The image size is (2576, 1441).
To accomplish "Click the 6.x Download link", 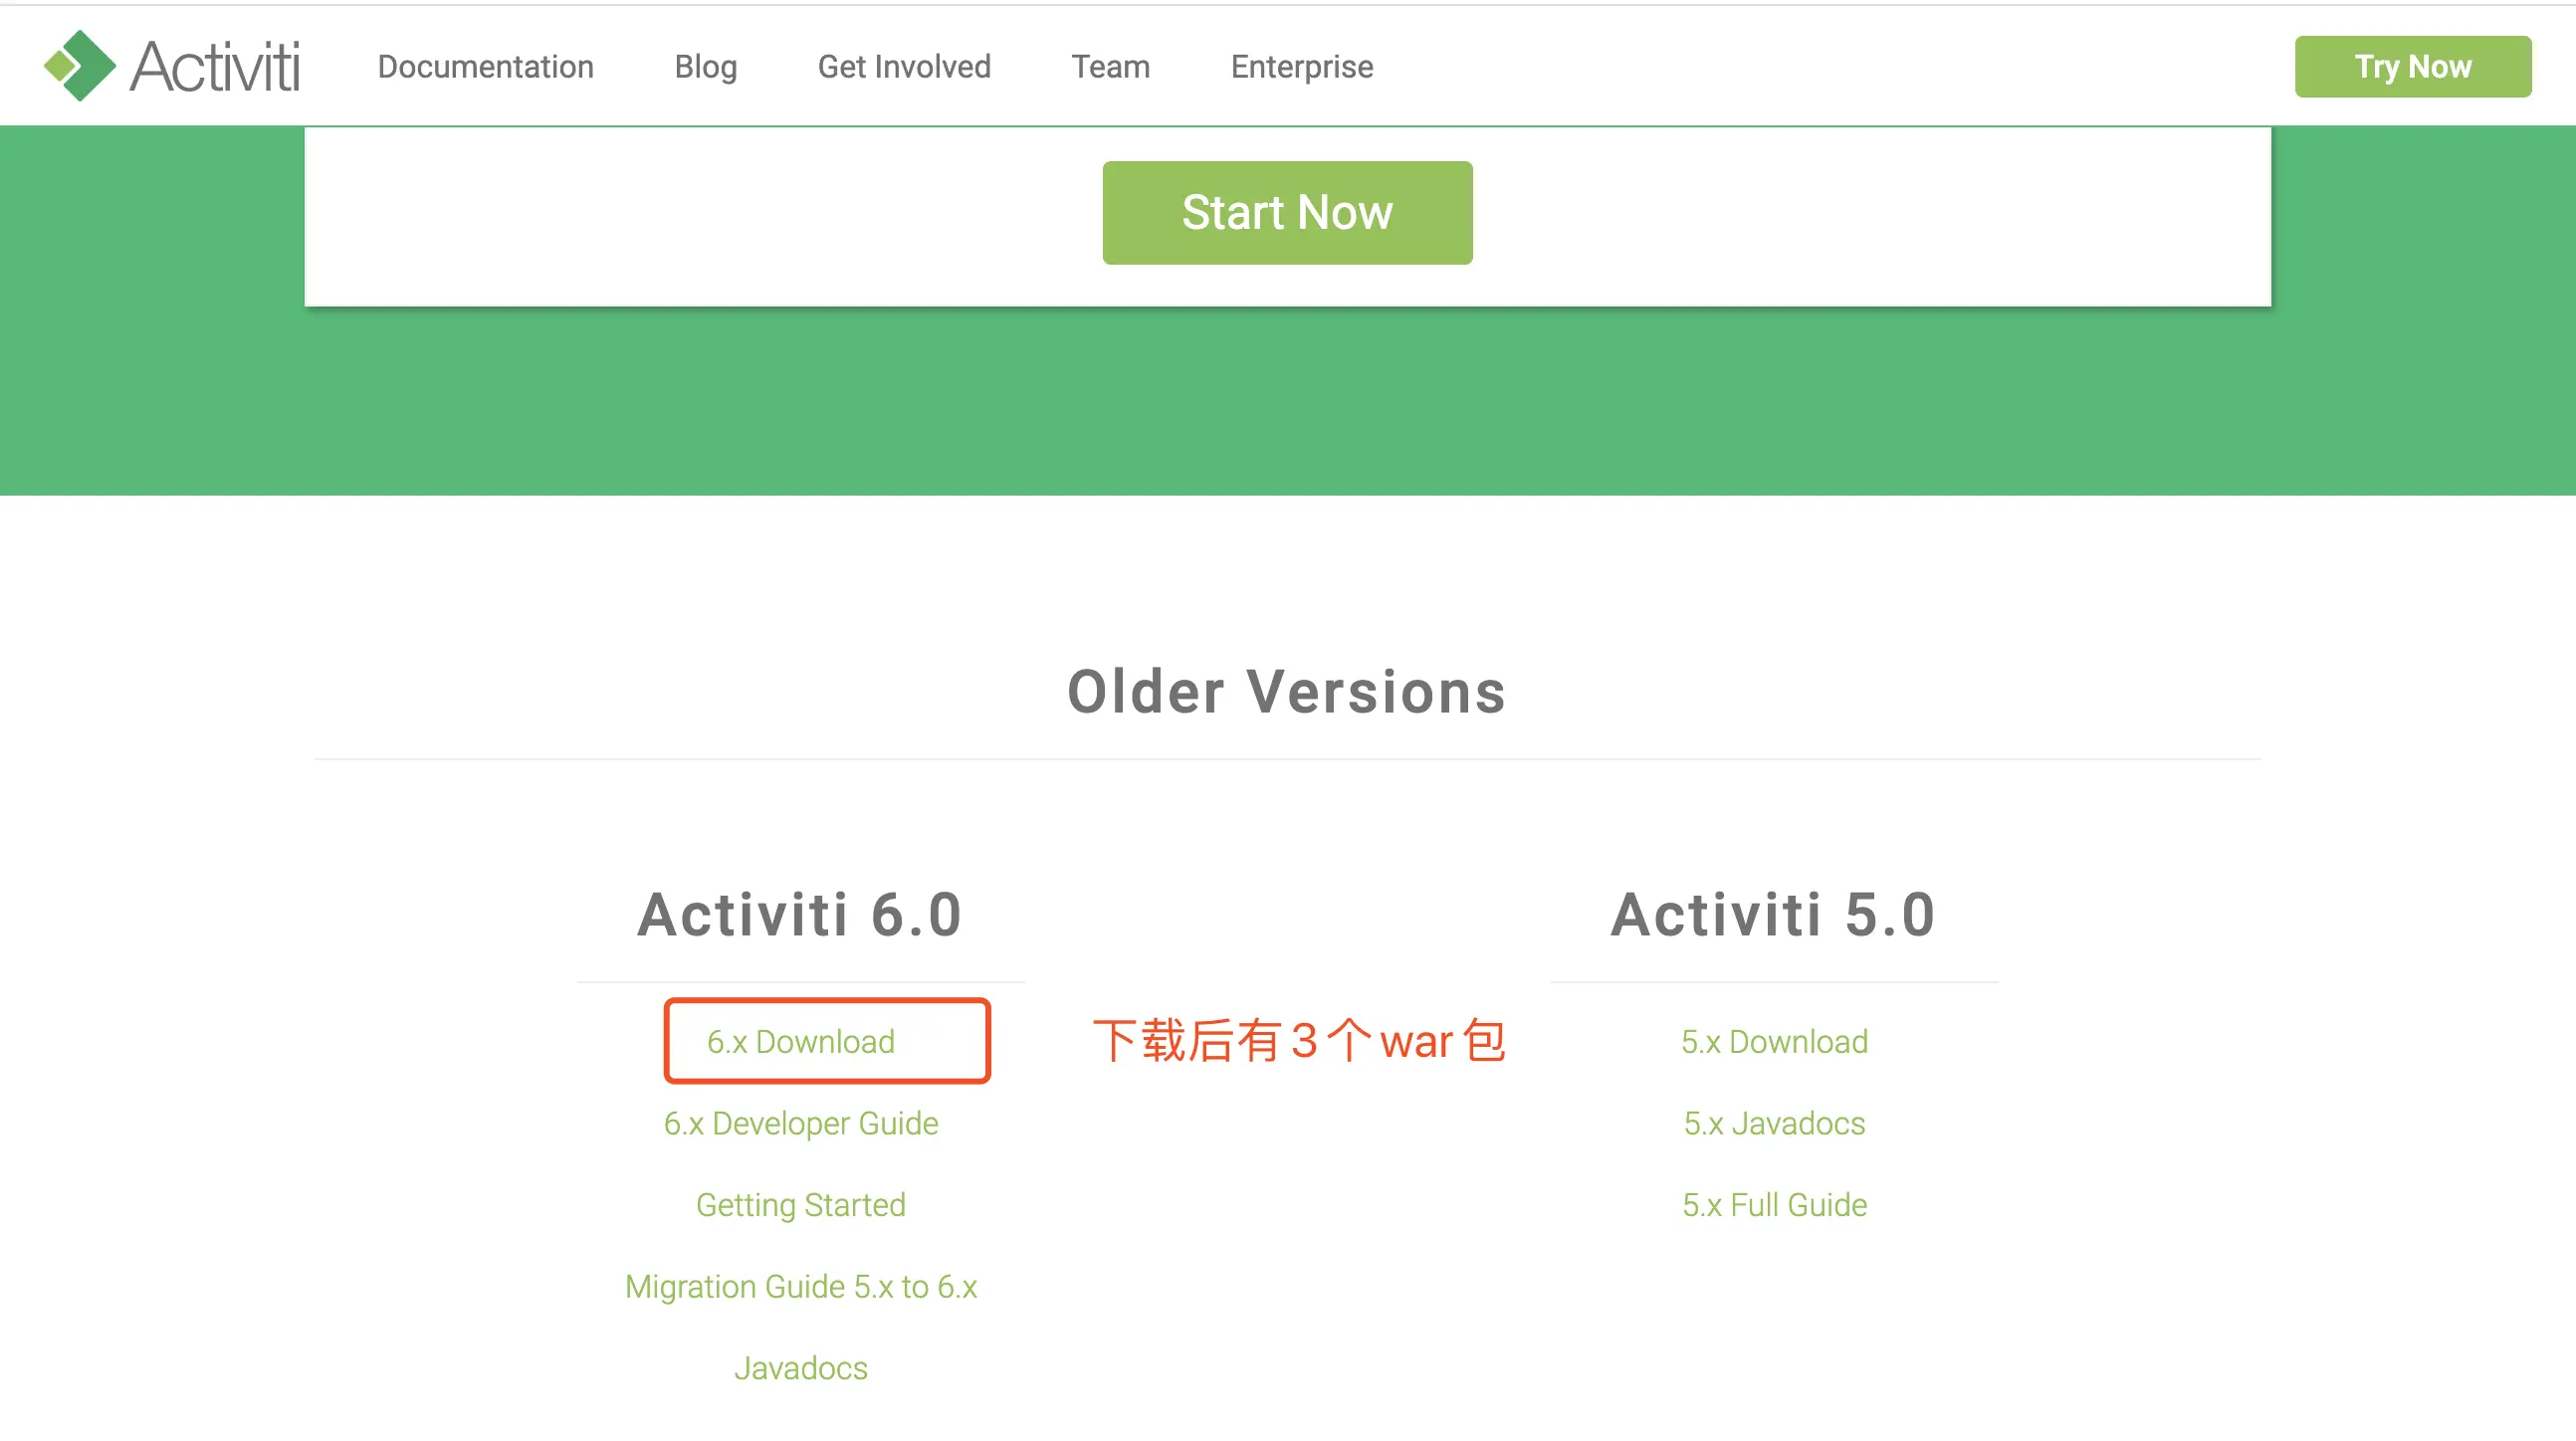I will (x=800, y=1041).
